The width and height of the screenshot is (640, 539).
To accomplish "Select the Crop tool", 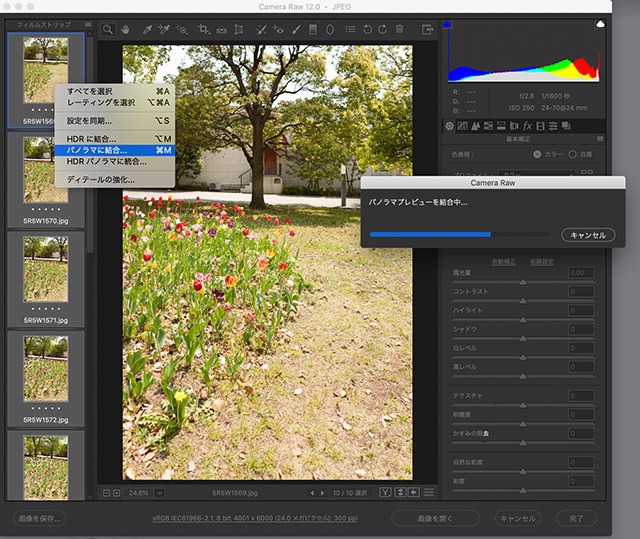I will (x=204, y=29).
